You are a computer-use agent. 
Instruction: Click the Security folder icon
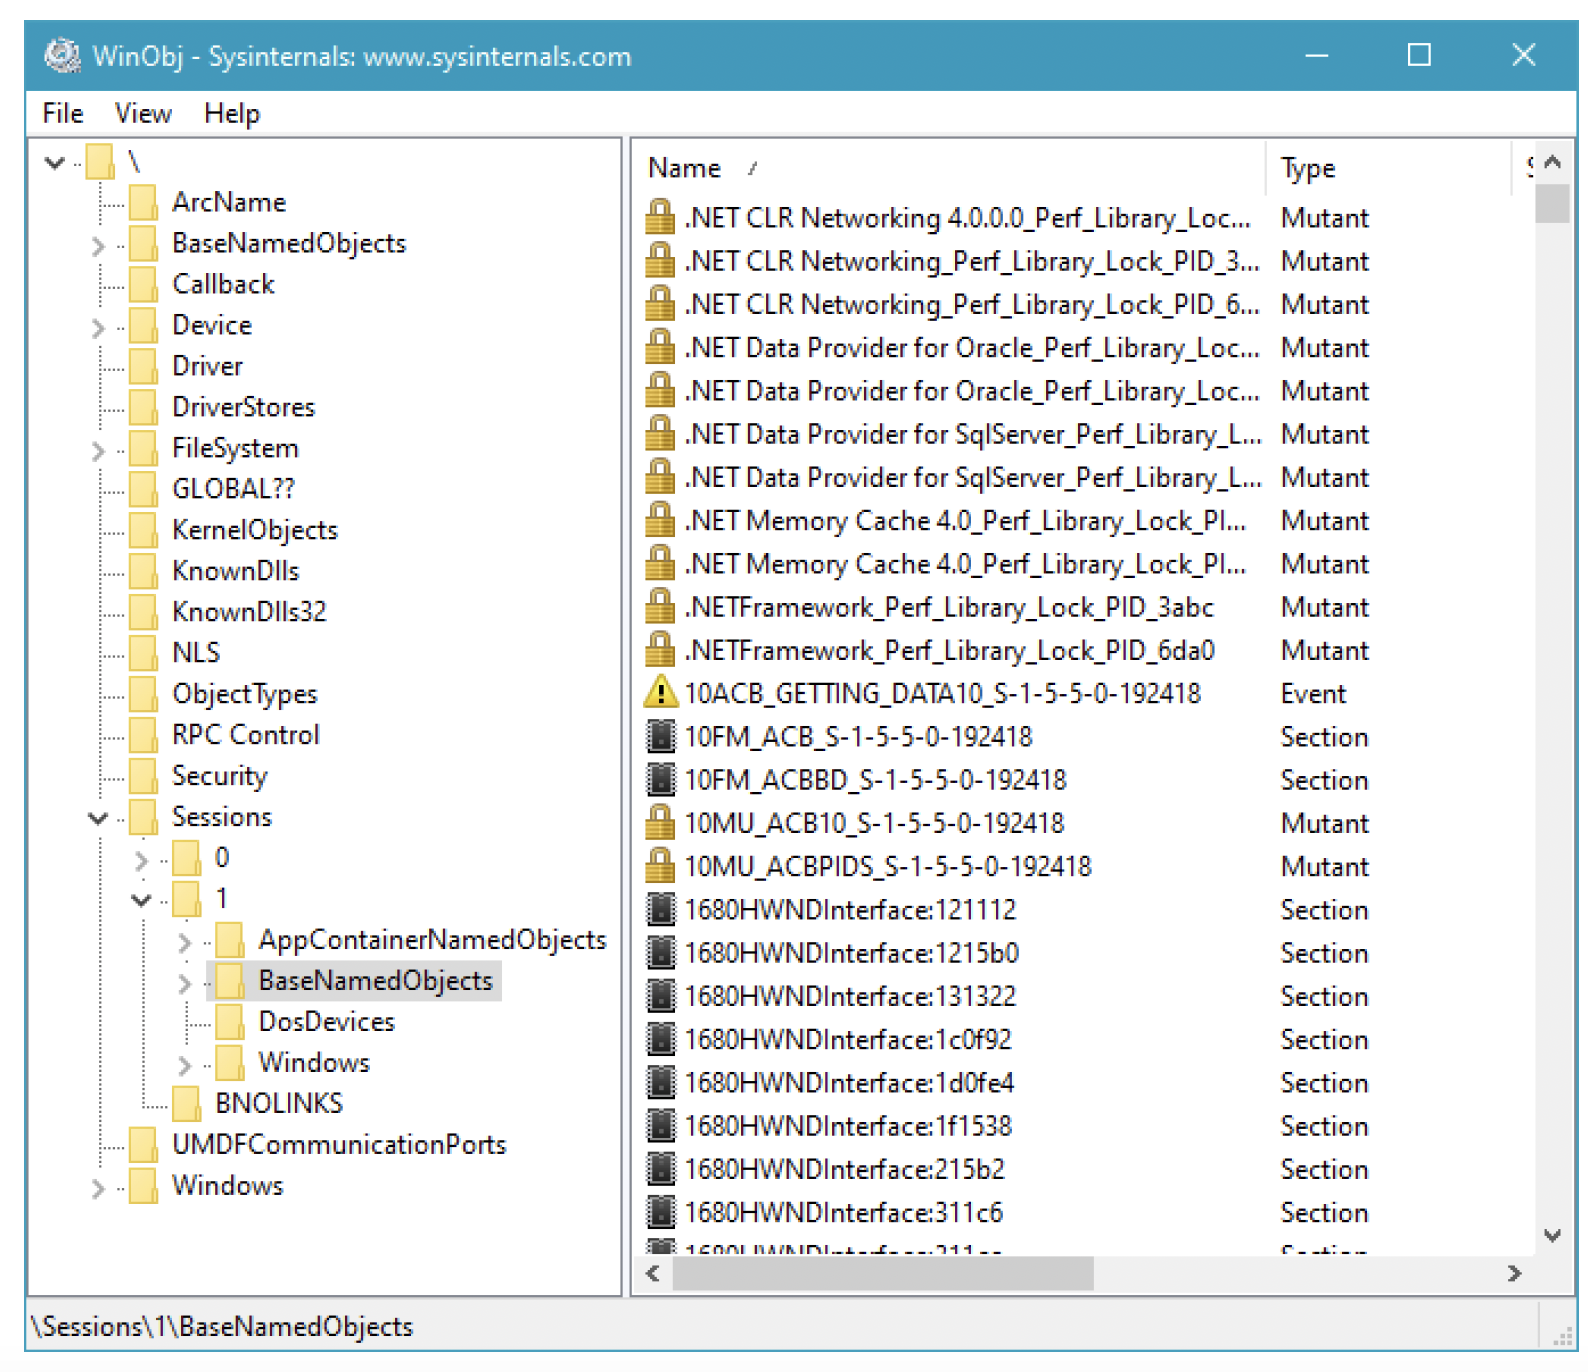[144, 776]
